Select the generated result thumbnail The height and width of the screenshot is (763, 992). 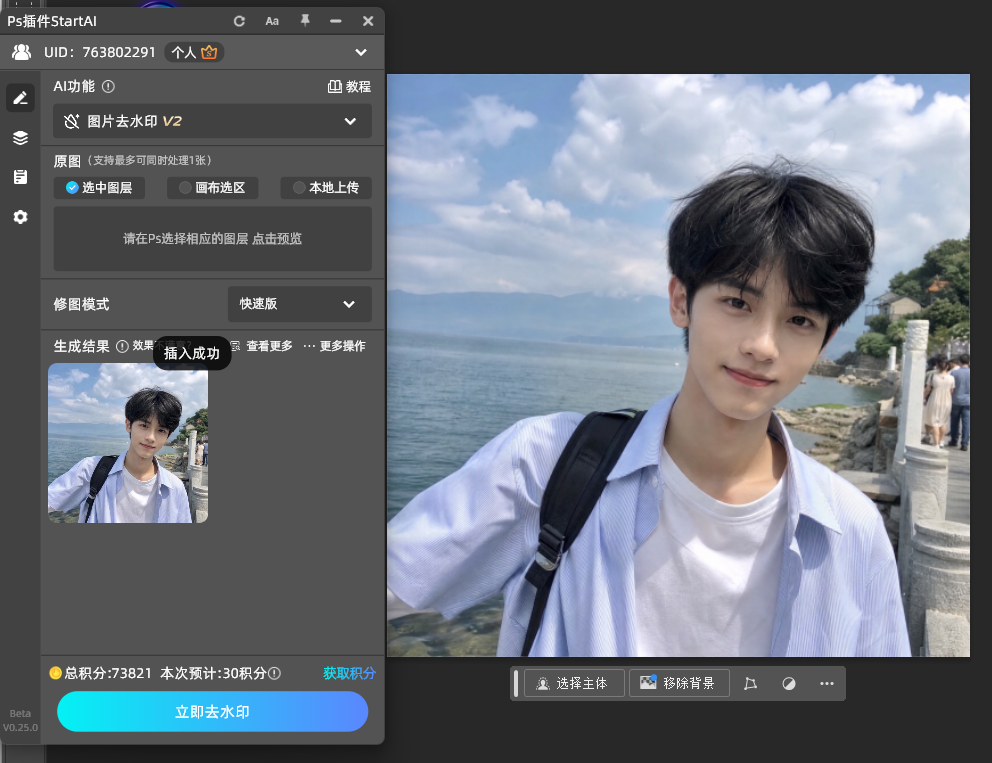point(128,443)
